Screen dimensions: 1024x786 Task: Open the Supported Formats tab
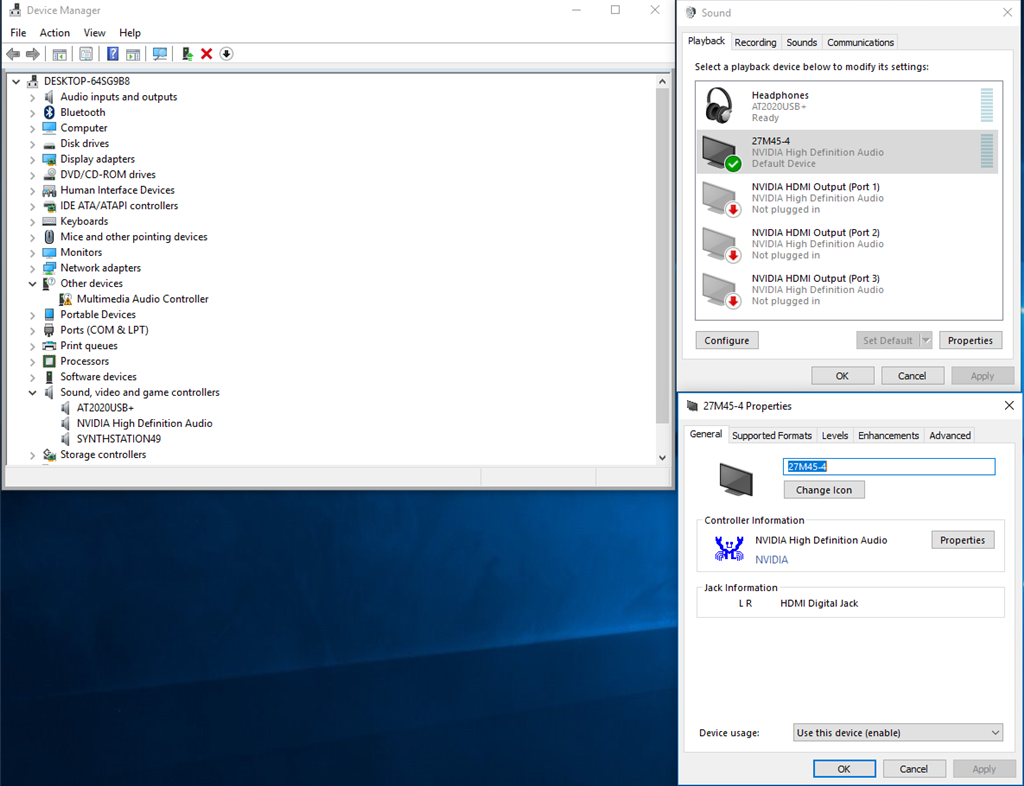pyautogui.click(x=772, y=435)
